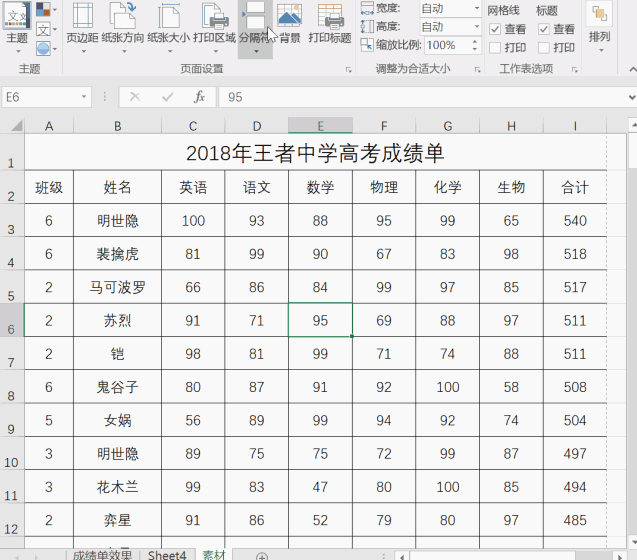The image size is (637, 560).
Task: Toggle 标题 打印 checkbox
Action: [x=544, y=48]
